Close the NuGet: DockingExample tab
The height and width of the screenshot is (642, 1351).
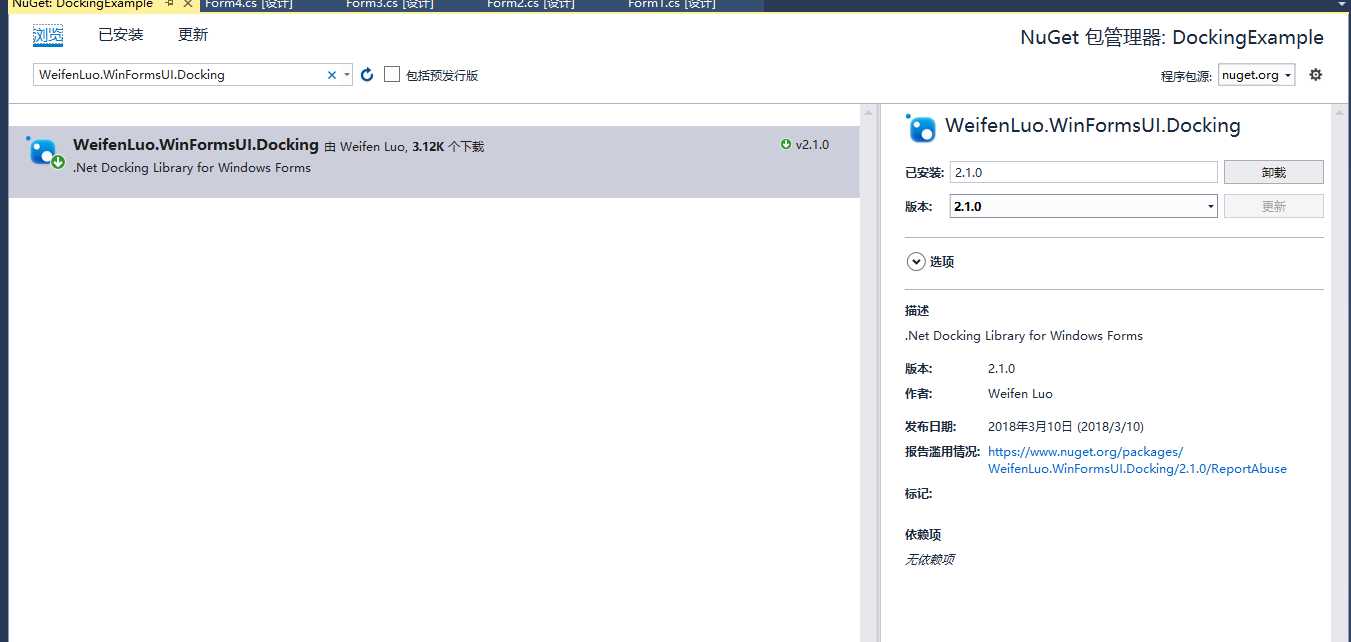point(187,4)
